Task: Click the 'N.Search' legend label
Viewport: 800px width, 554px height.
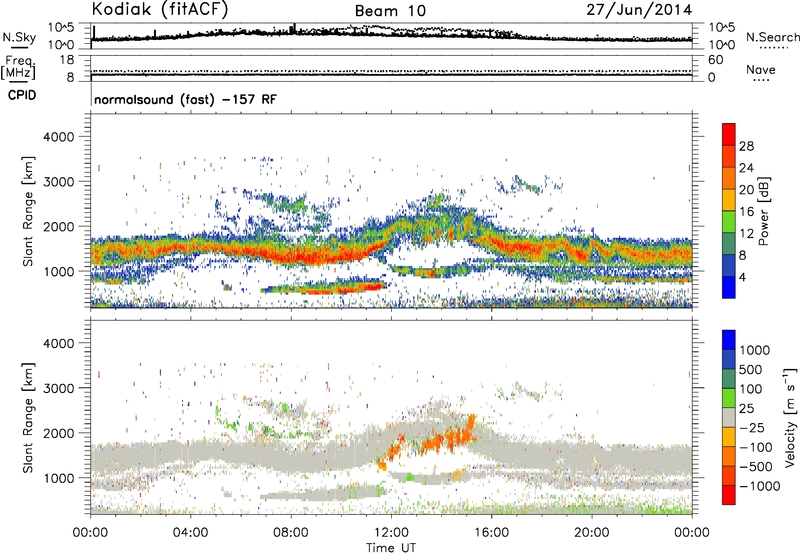Action: pos(772,37)
